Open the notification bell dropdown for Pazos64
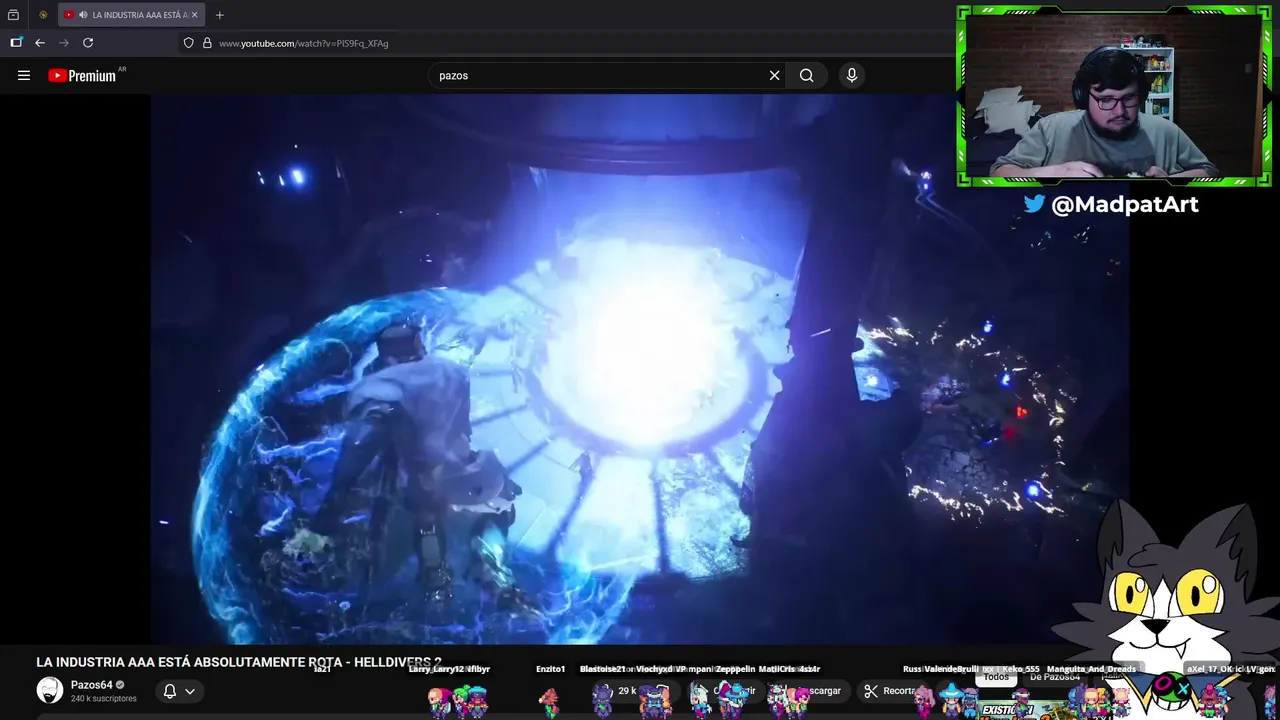Image resolution: width=1280 pixels, height=720 pixels. coord(179,691)
